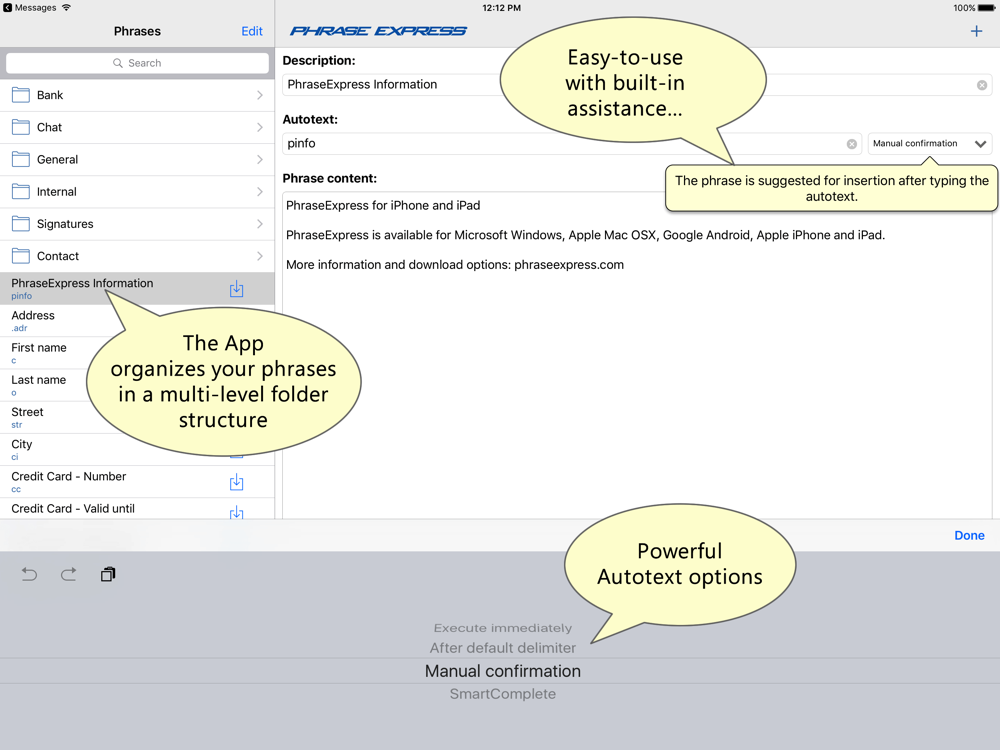Tap the Search phrases field
This screenshot has width=1000, height=750.
point(137,63)
